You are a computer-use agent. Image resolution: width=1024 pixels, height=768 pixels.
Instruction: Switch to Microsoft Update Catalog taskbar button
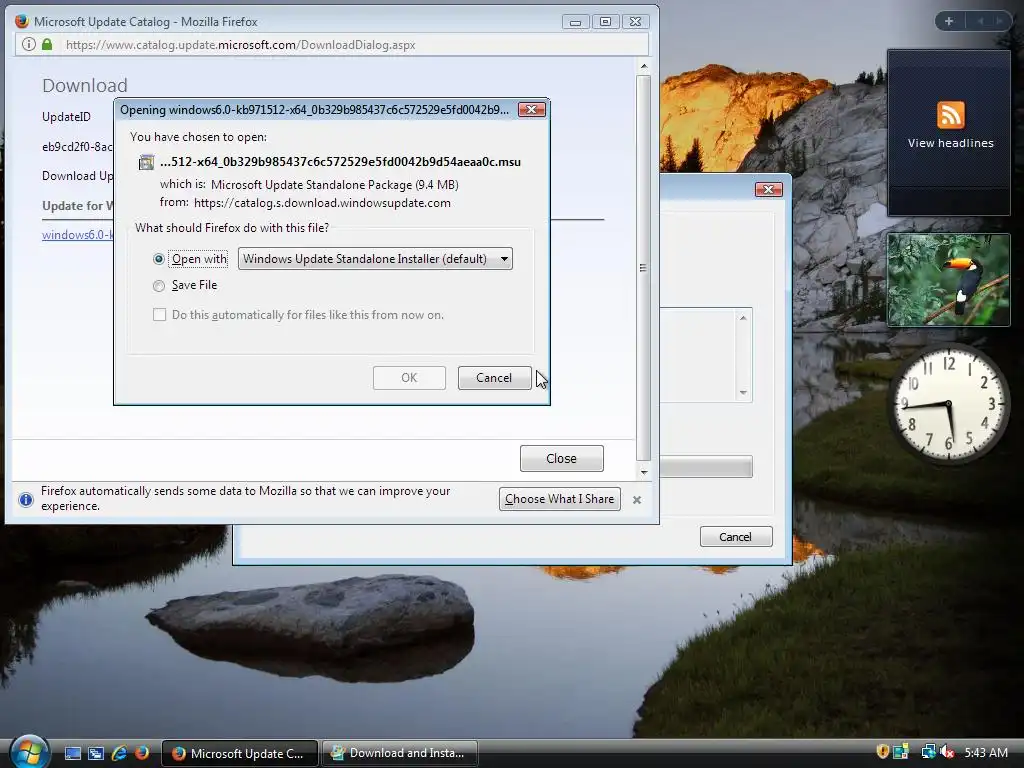[240, 753]
